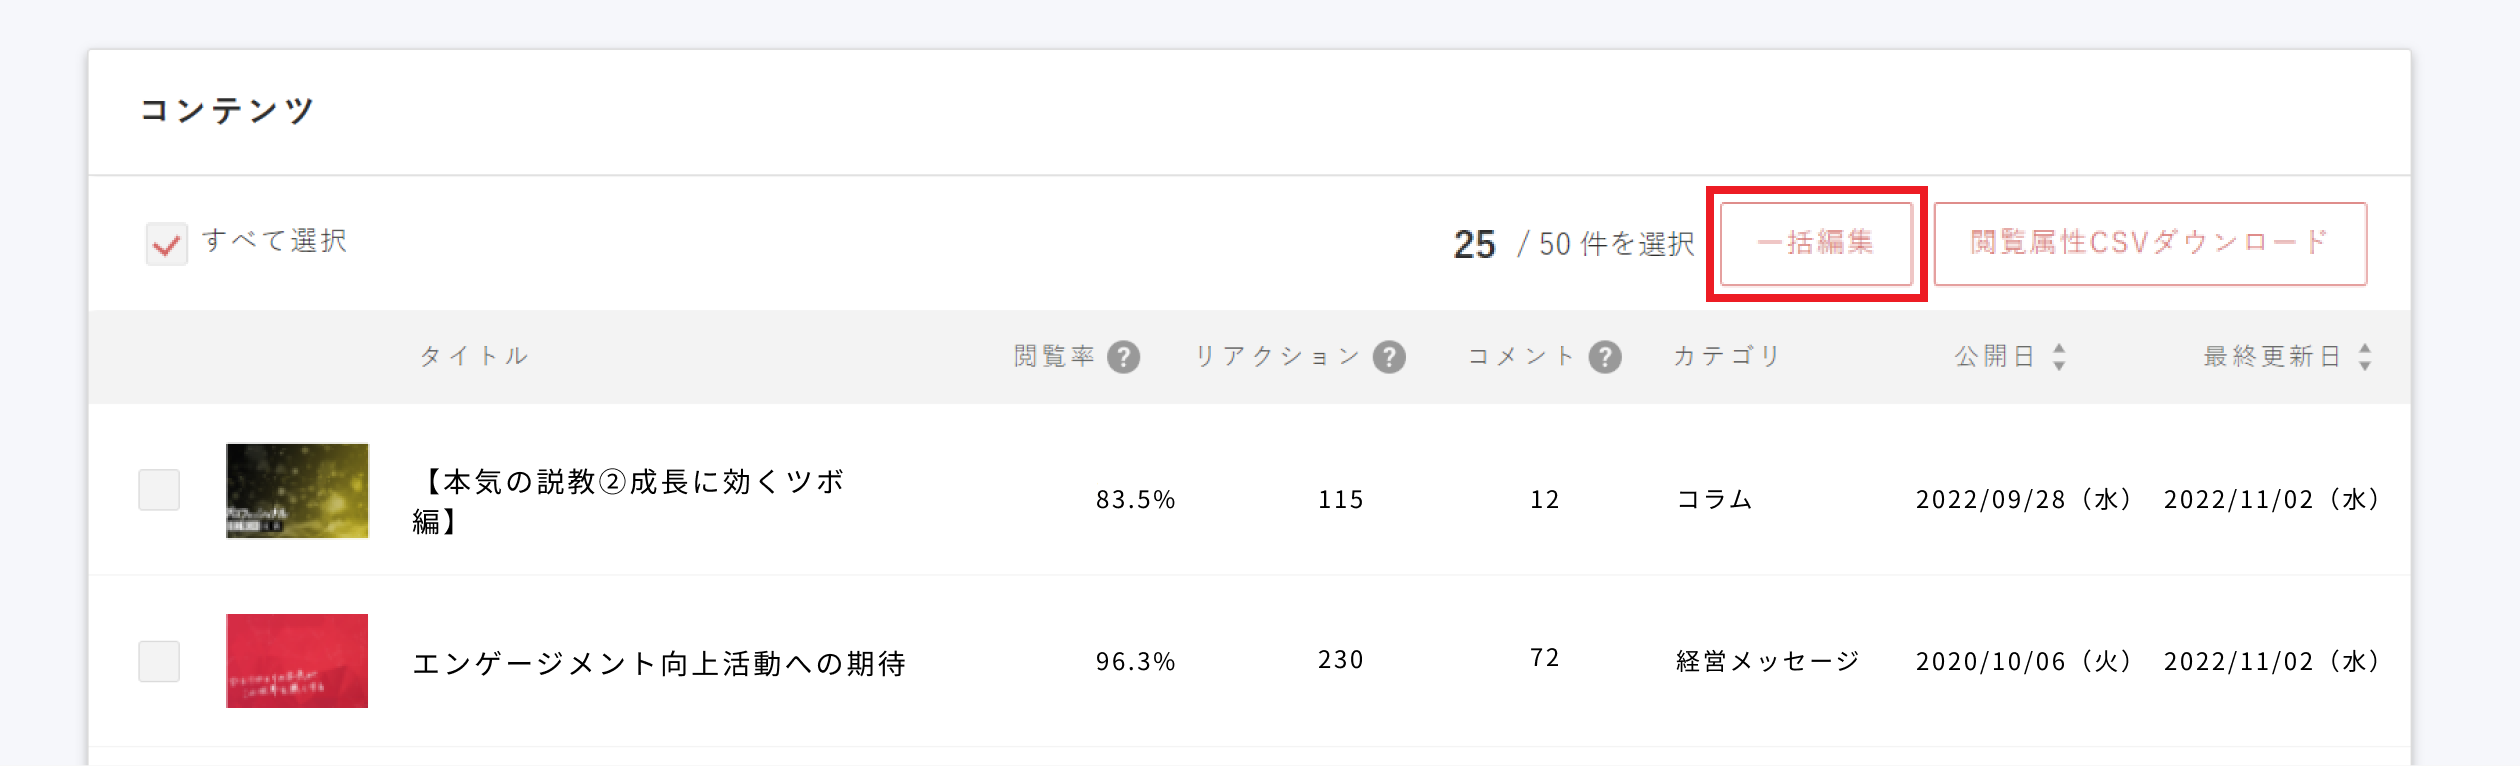Image resolution: width=2520 pixels, height=766 pixels.
Task: Click the 公開日 column header label
Action: (1994, 356)
